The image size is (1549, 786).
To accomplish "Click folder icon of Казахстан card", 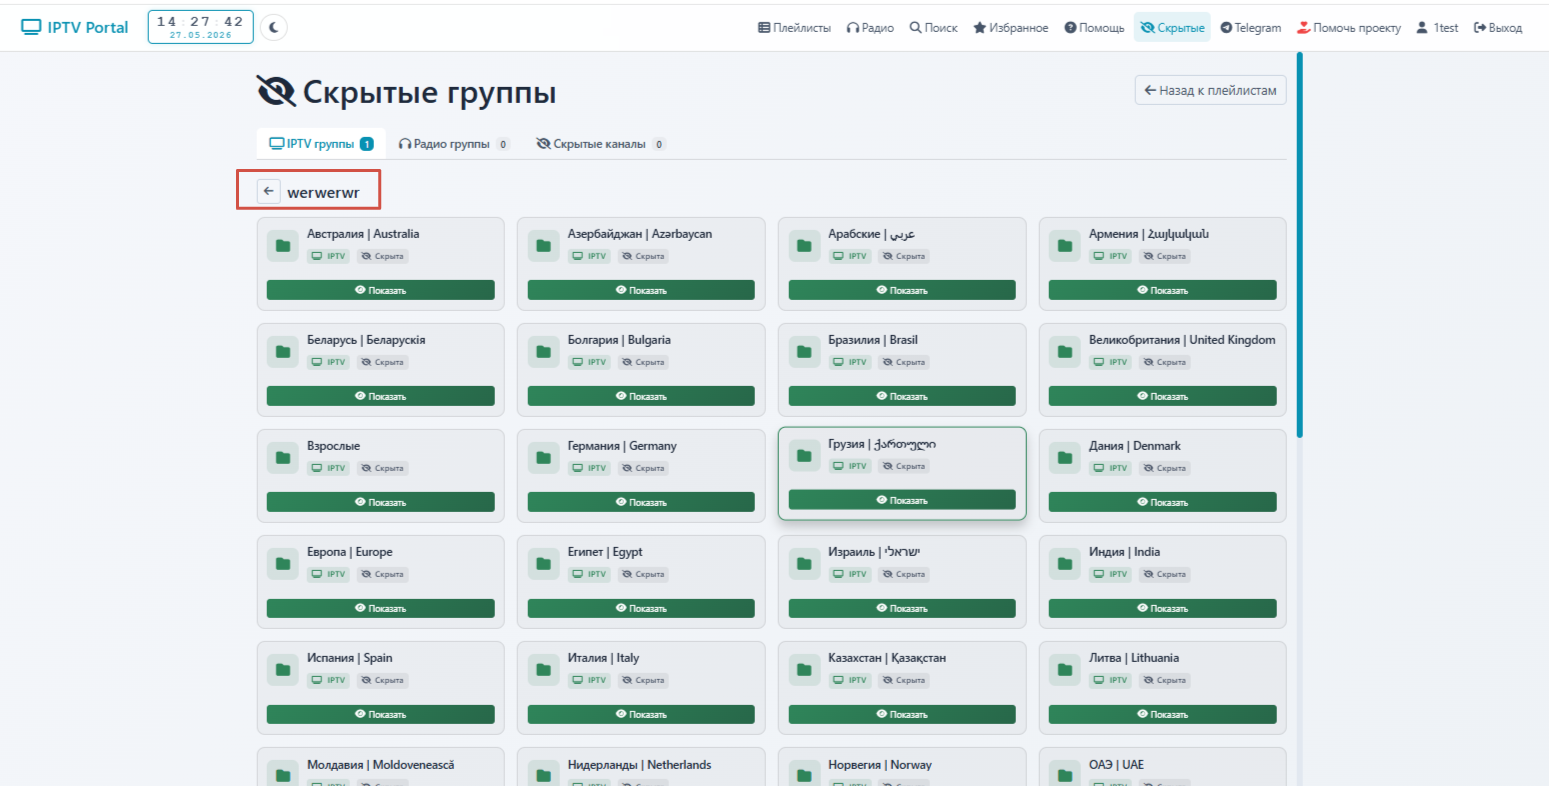I will pos(804,670).
